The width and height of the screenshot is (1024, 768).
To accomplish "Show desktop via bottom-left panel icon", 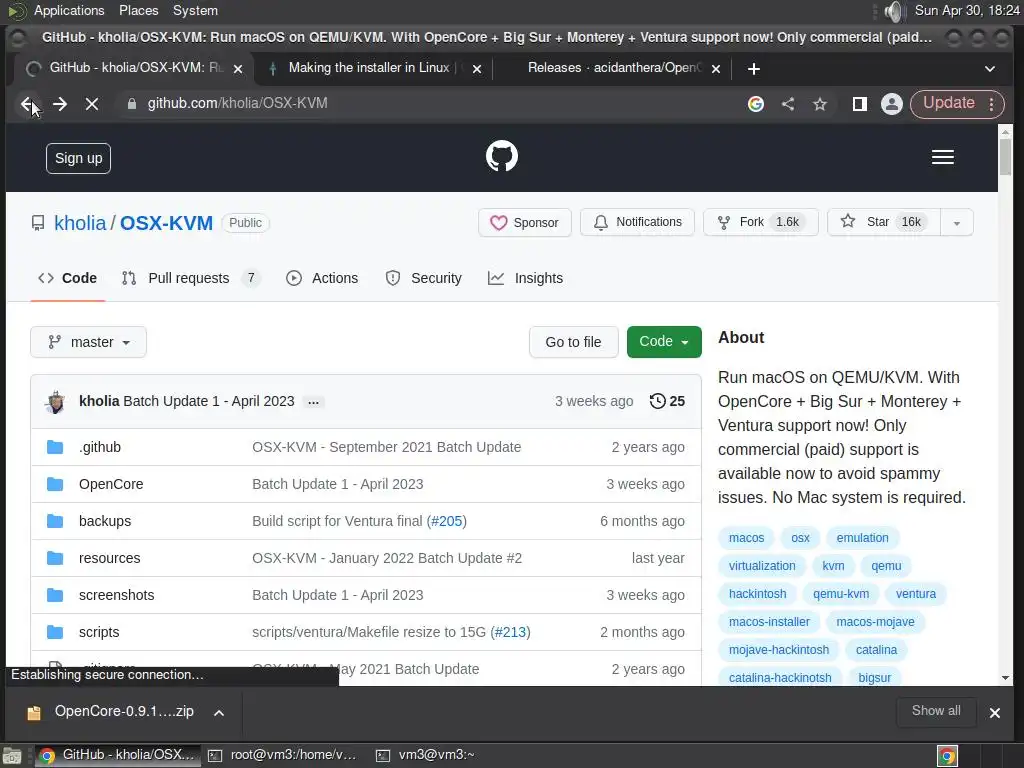I will (x=12, y=756).
